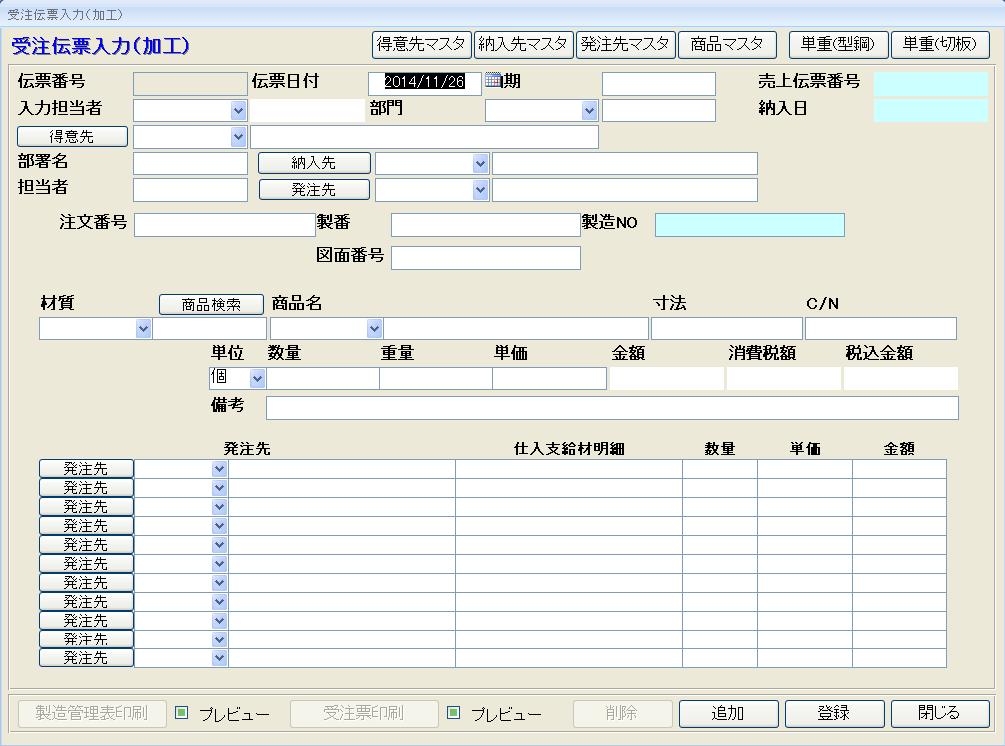Open 商品マスタ master screen
Screen dimensions: 1005x746
coord(727,45)
